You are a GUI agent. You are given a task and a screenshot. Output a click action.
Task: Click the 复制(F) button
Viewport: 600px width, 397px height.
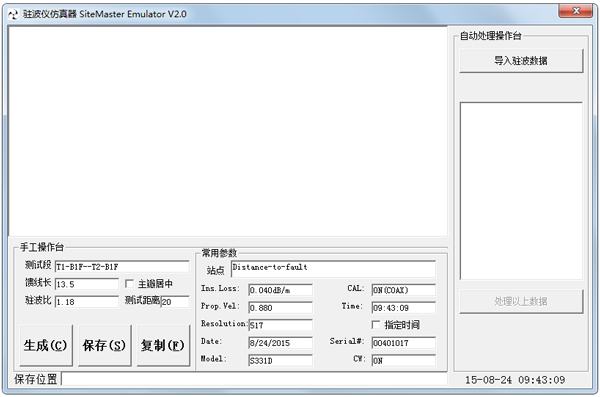(163, 345)
